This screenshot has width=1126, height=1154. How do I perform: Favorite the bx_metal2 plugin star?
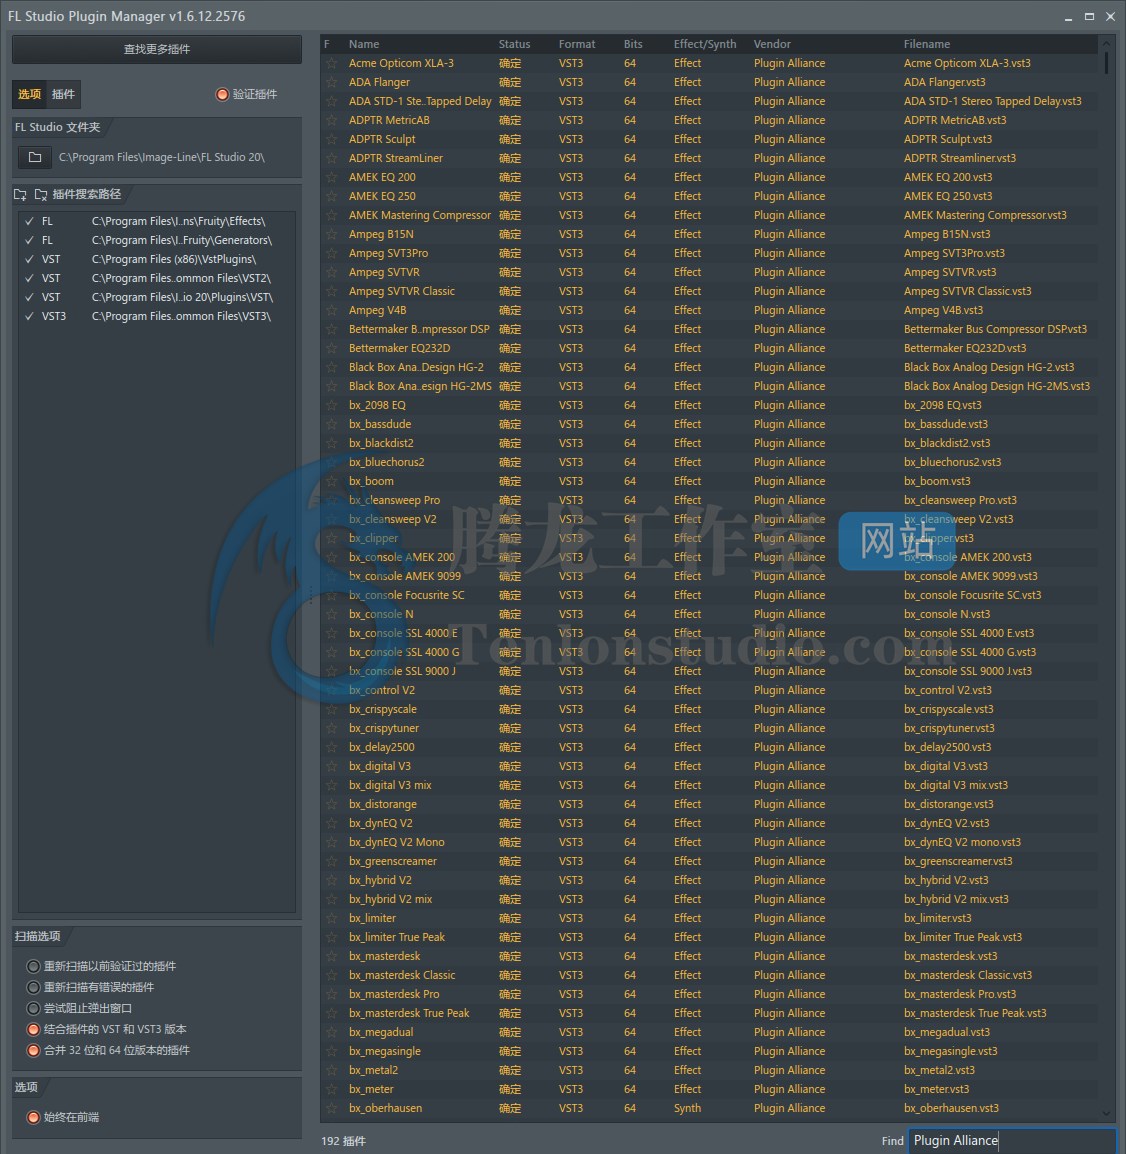point(332,1070)
